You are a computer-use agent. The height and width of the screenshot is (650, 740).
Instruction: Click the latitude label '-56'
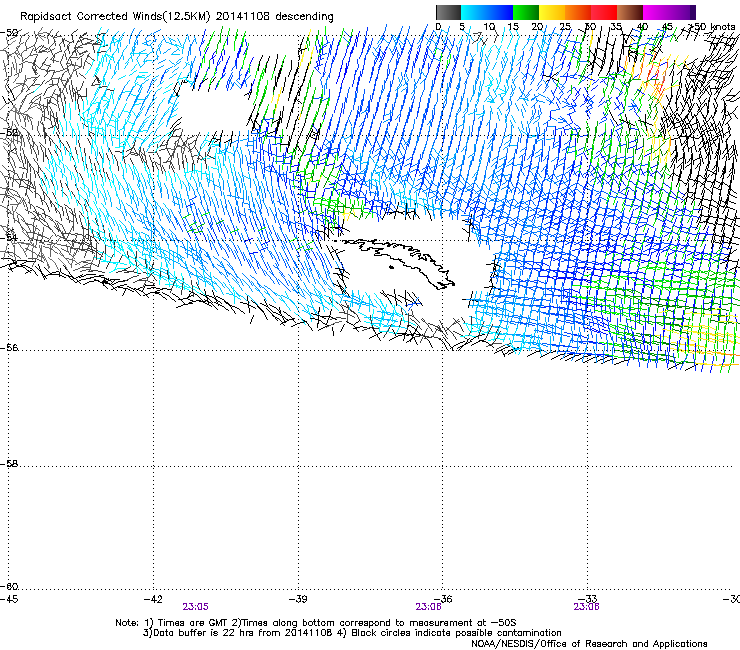[9, 348]
